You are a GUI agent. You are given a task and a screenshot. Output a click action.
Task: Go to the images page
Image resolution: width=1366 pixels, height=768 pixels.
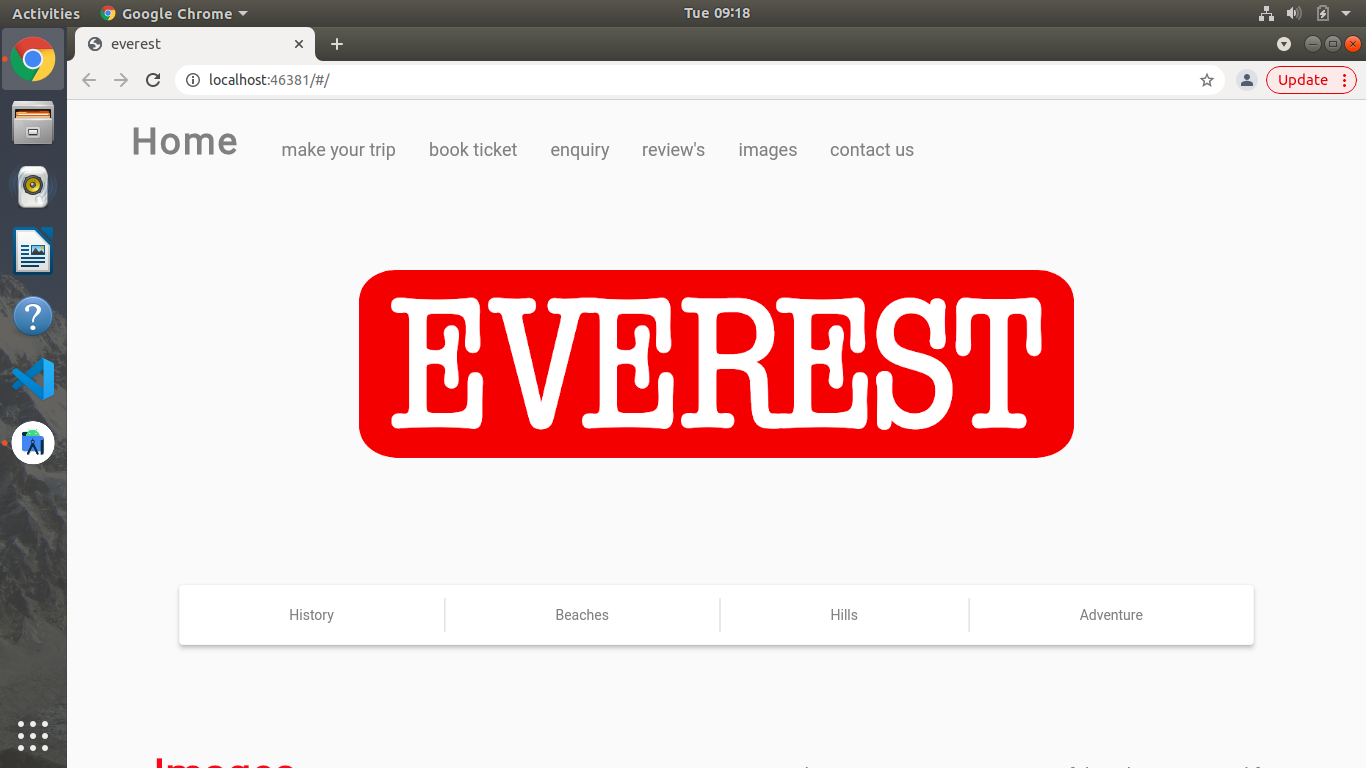tap(768, 150)
